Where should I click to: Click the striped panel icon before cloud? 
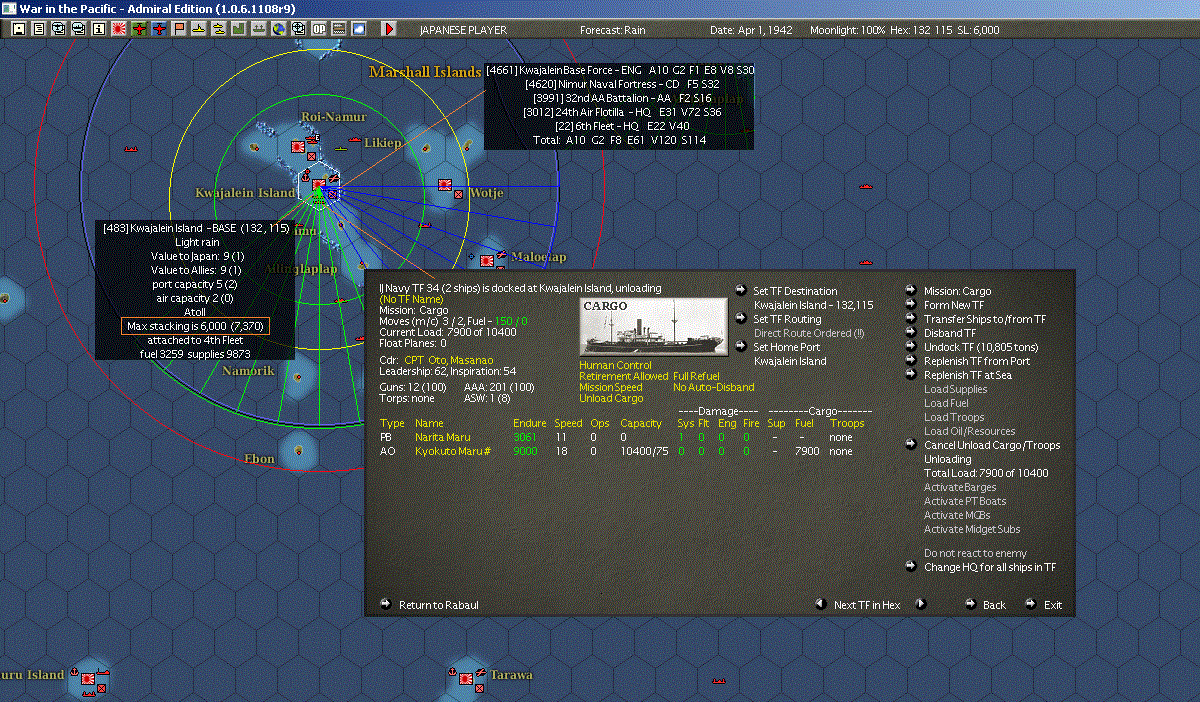[338, 29]
